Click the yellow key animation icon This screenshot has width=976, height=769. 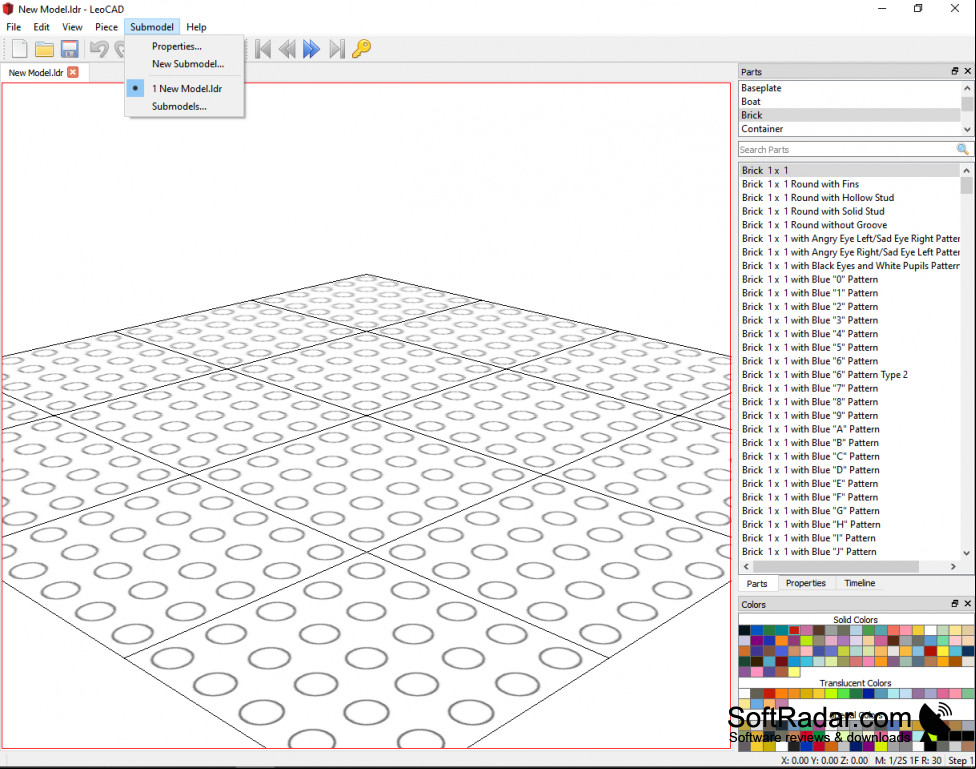tap(361, 49)
